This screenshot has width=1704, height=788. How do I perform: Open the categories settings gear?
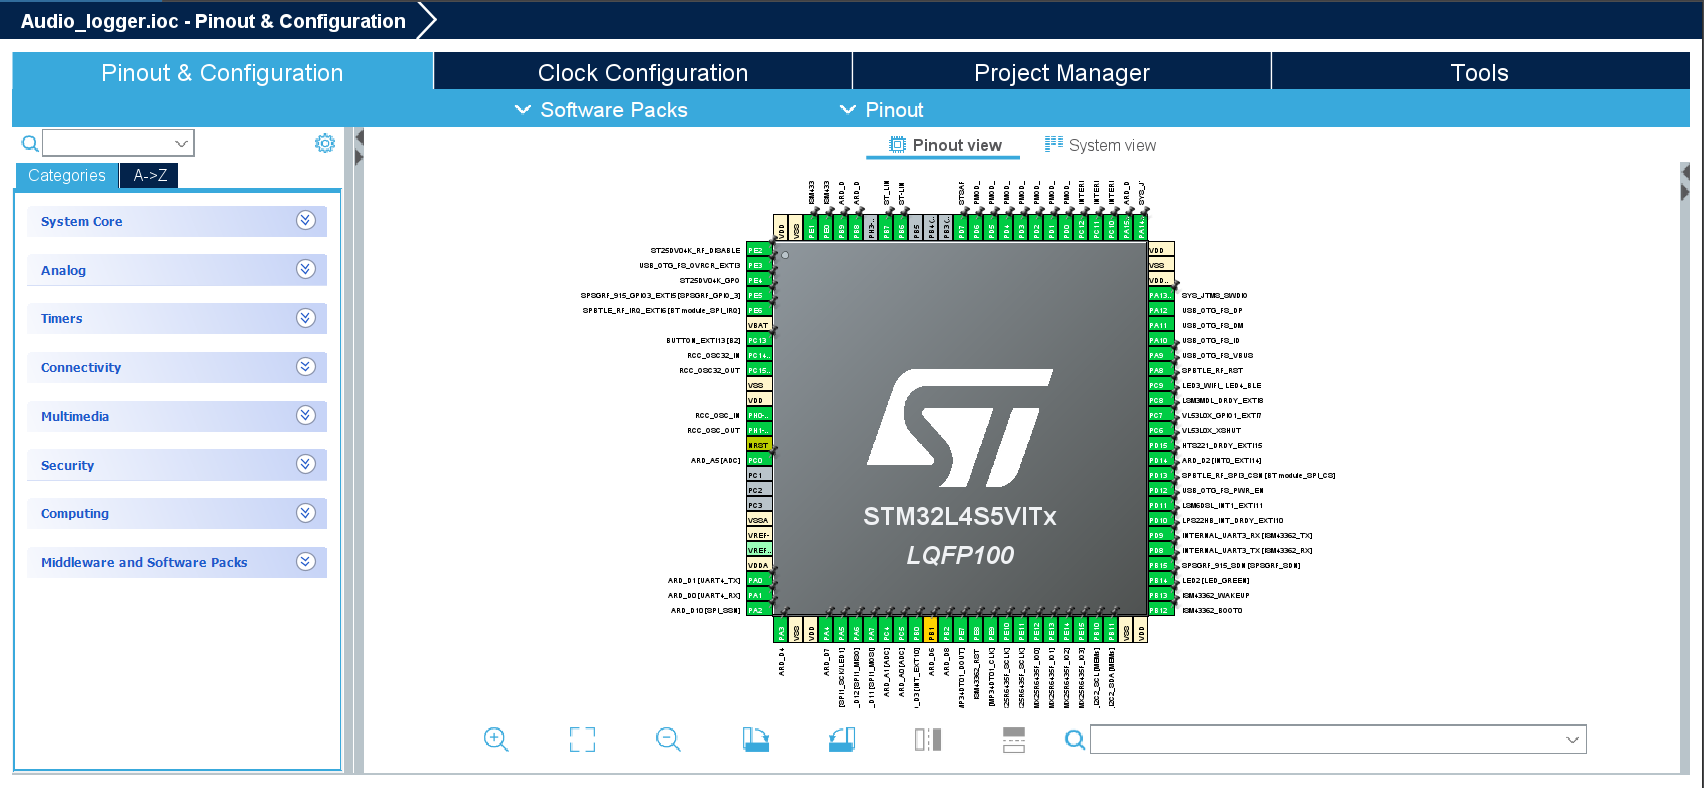[325, 143]
